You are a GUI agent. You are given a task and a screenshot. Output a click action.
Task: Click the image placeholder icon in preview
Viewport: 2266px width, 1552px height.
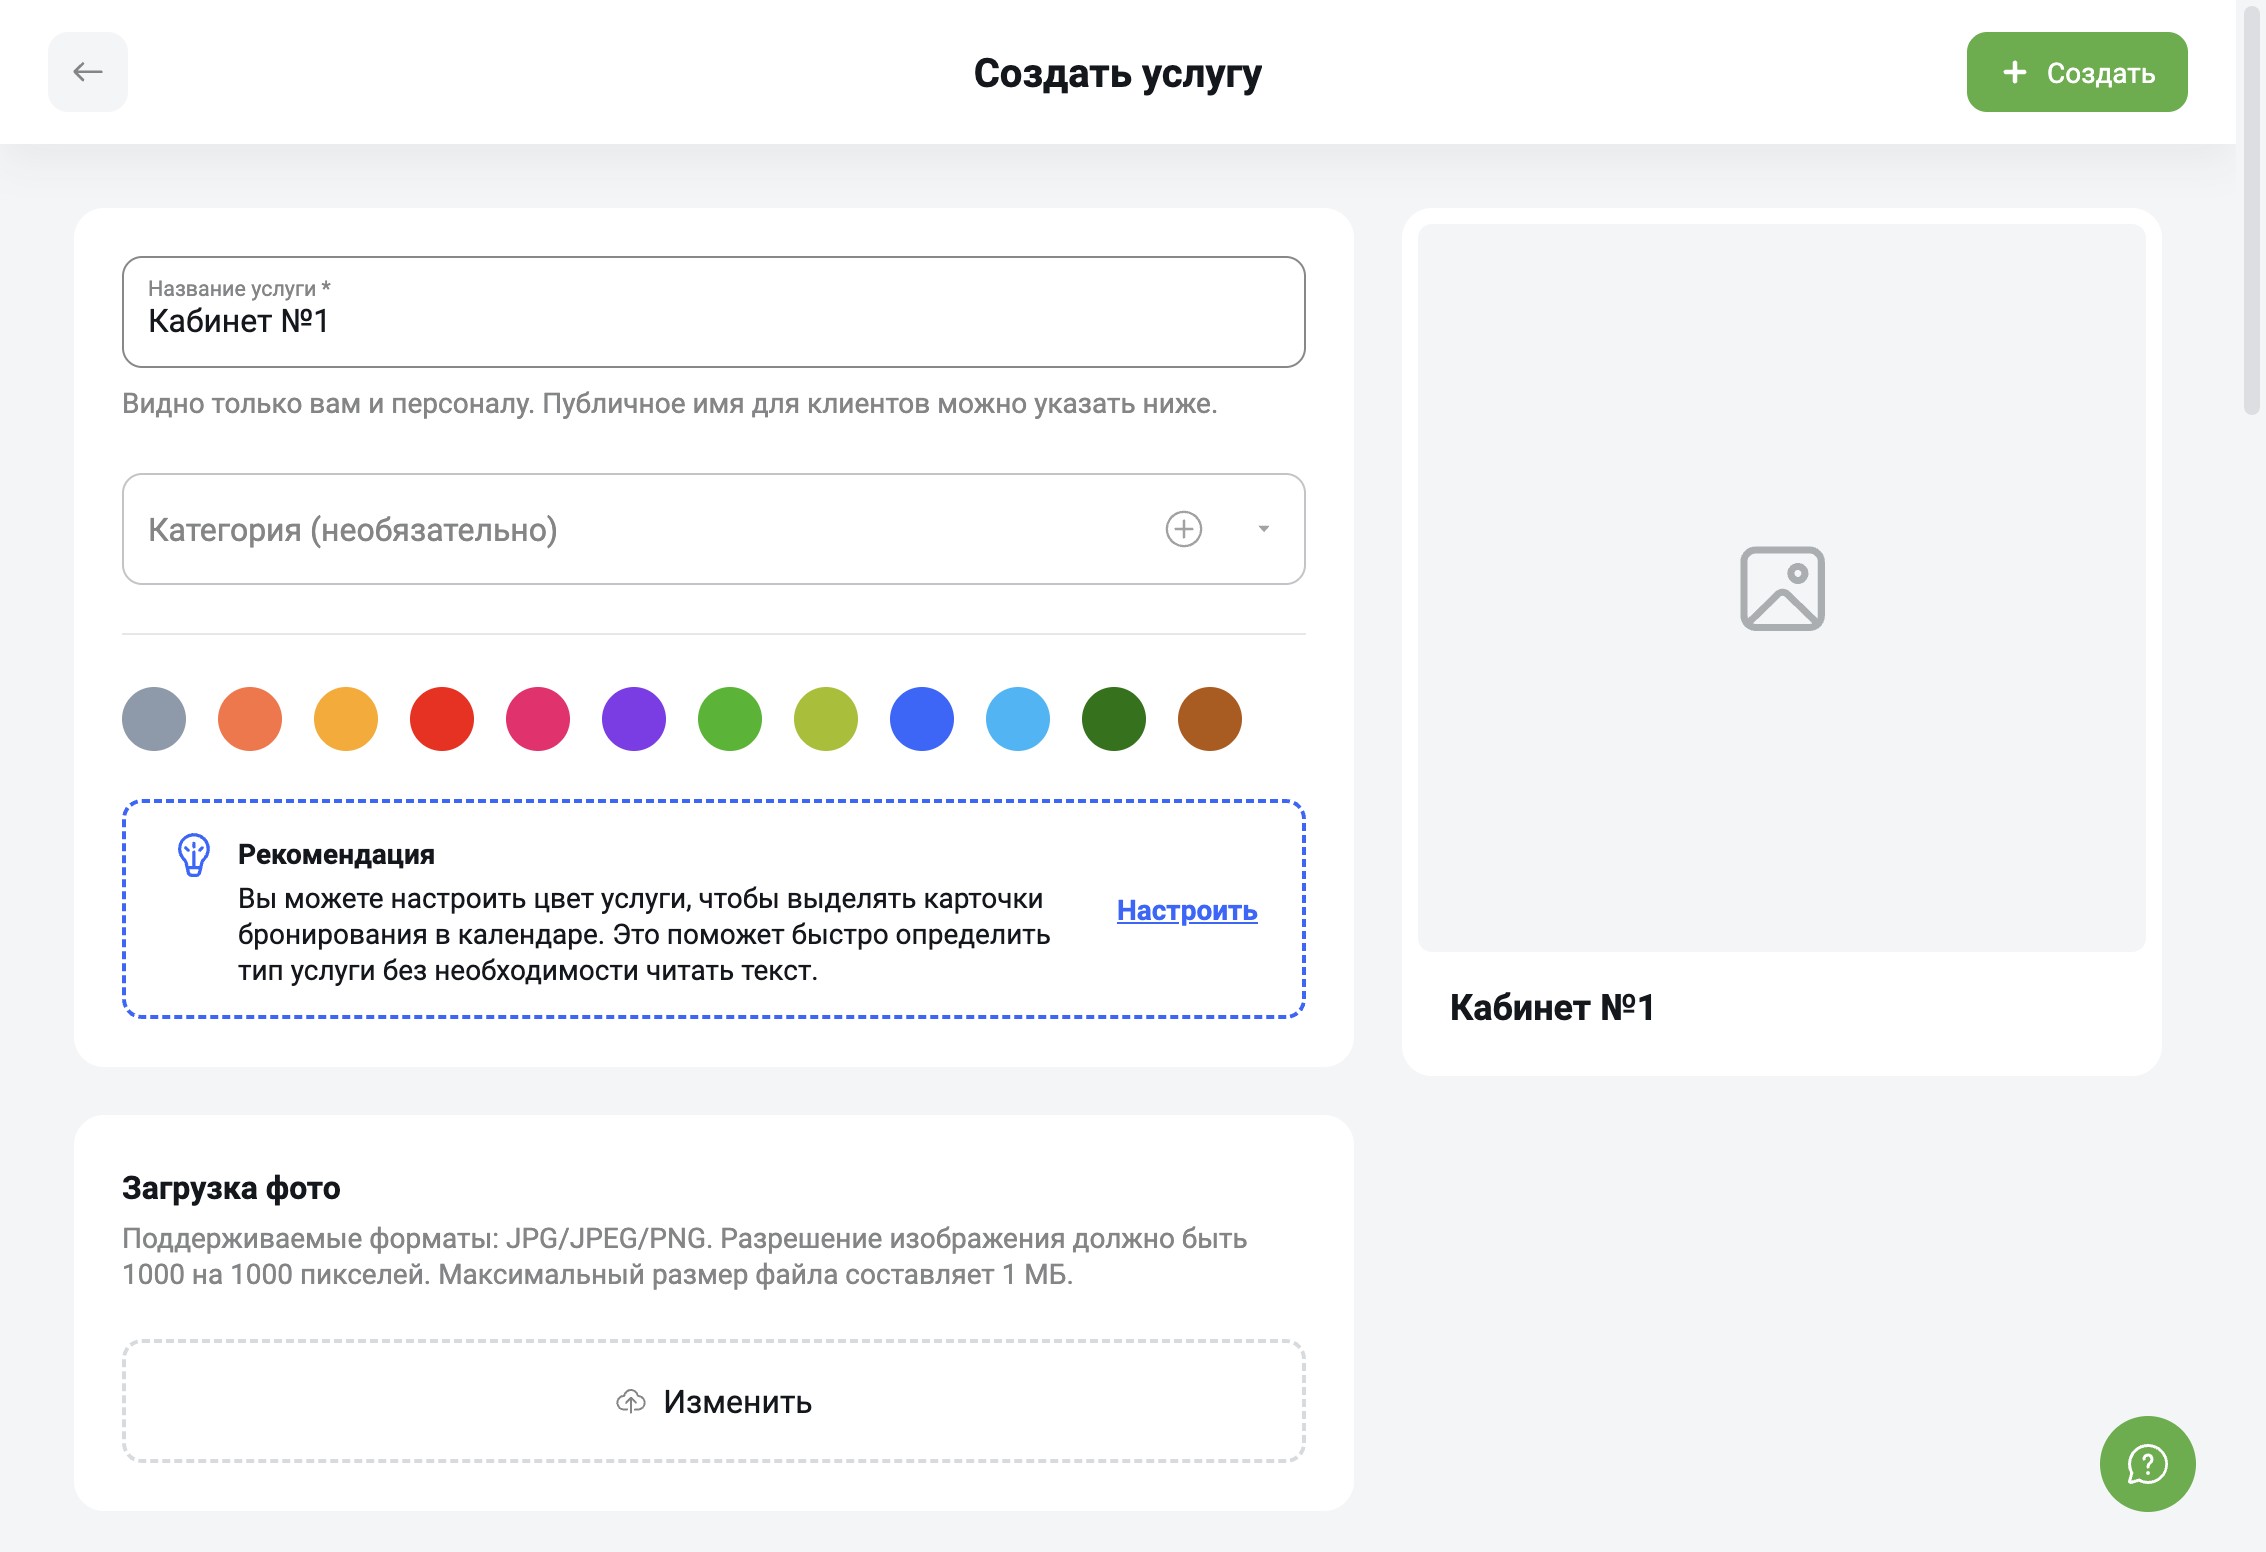click(1782, 588)
